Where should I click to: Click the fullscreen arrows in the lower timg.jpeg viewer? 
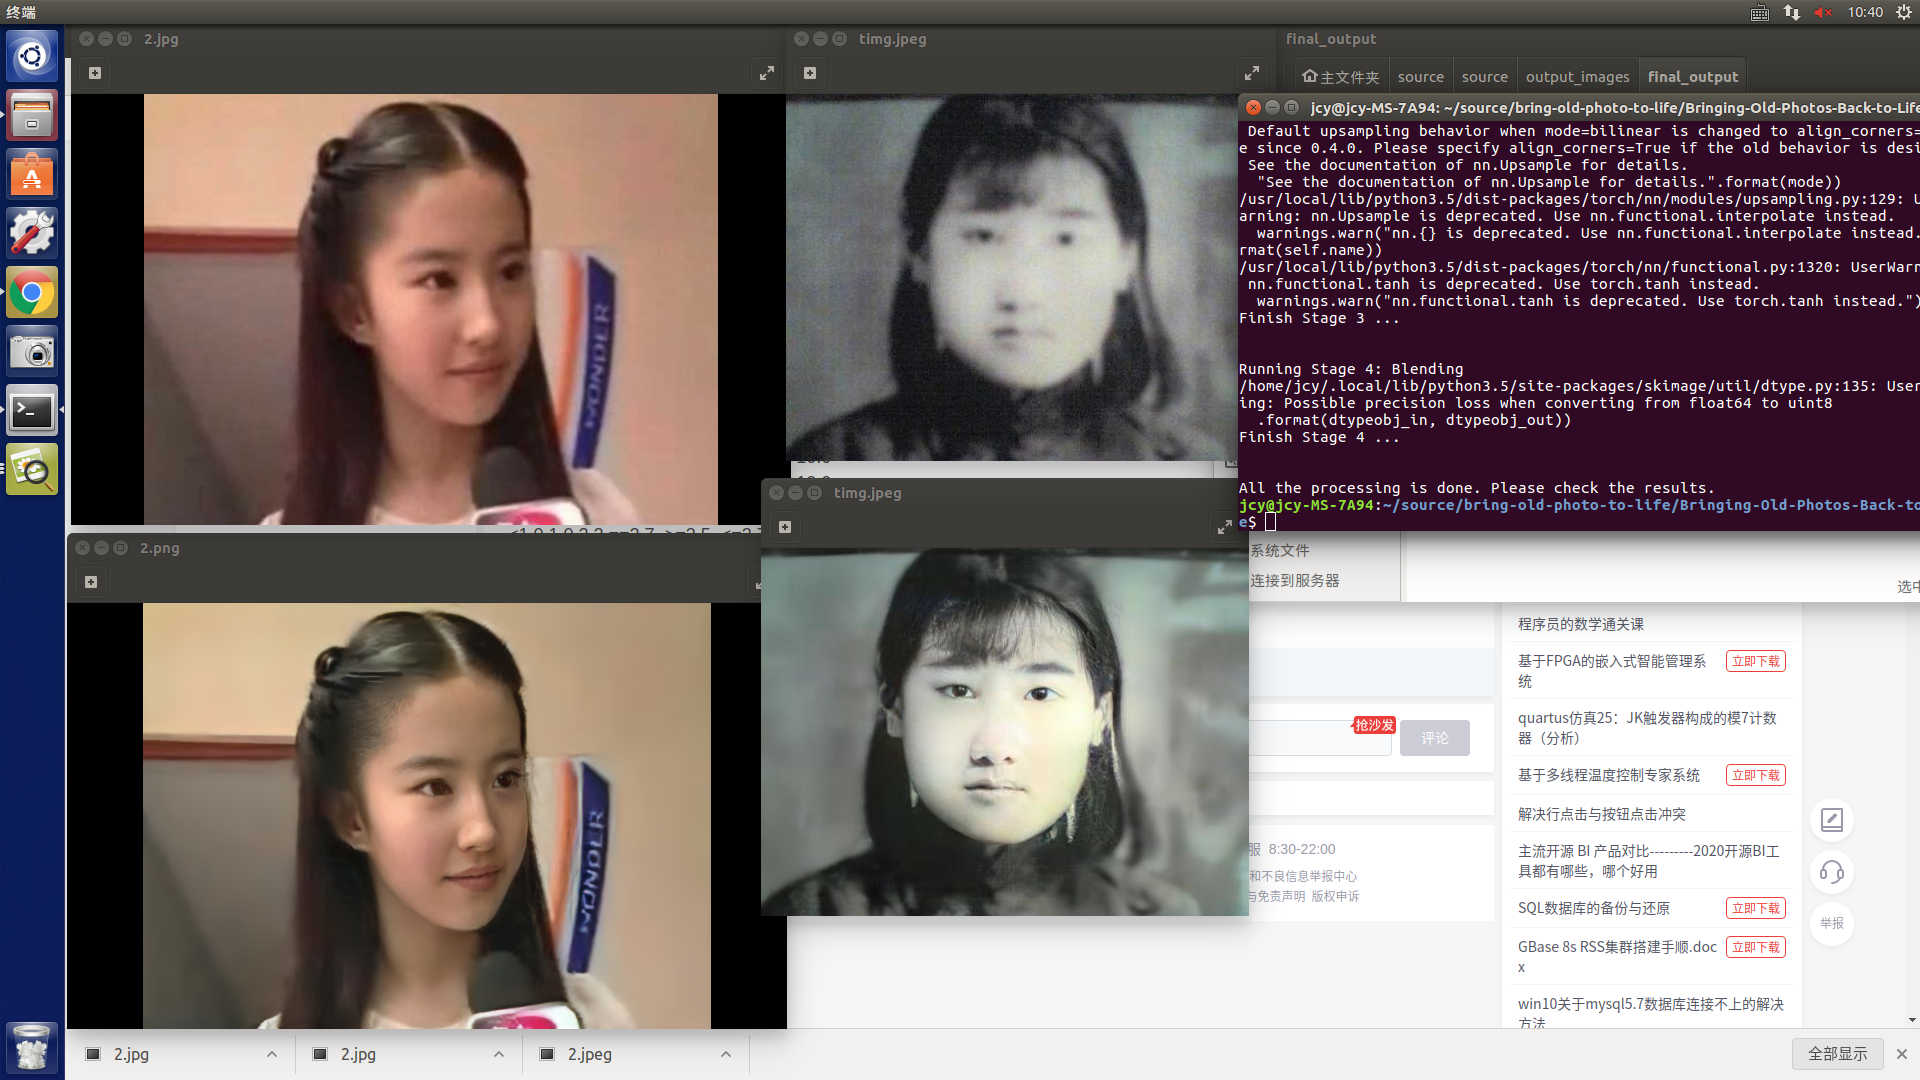[x=1225, y=527]
